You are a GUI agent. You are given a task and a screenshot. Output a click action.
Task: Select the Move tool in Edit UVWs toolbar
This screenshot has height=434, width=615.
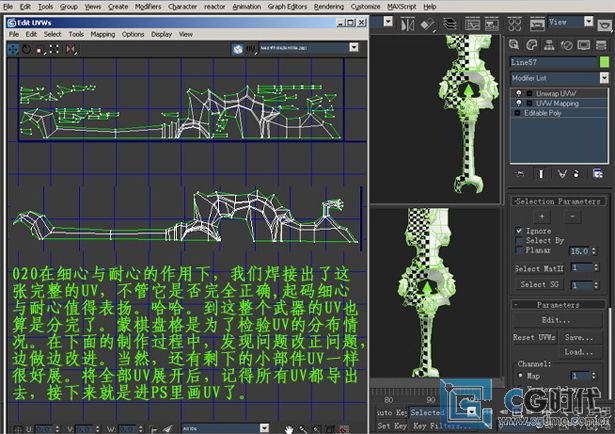13,49
